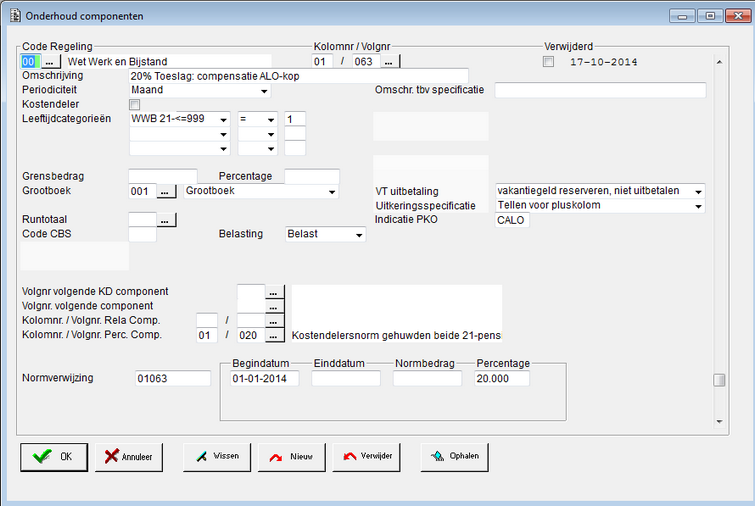The image size is (755, 506).
Task: Open lookup next to Volgnr 063 field
Action: tap(390, 62)
